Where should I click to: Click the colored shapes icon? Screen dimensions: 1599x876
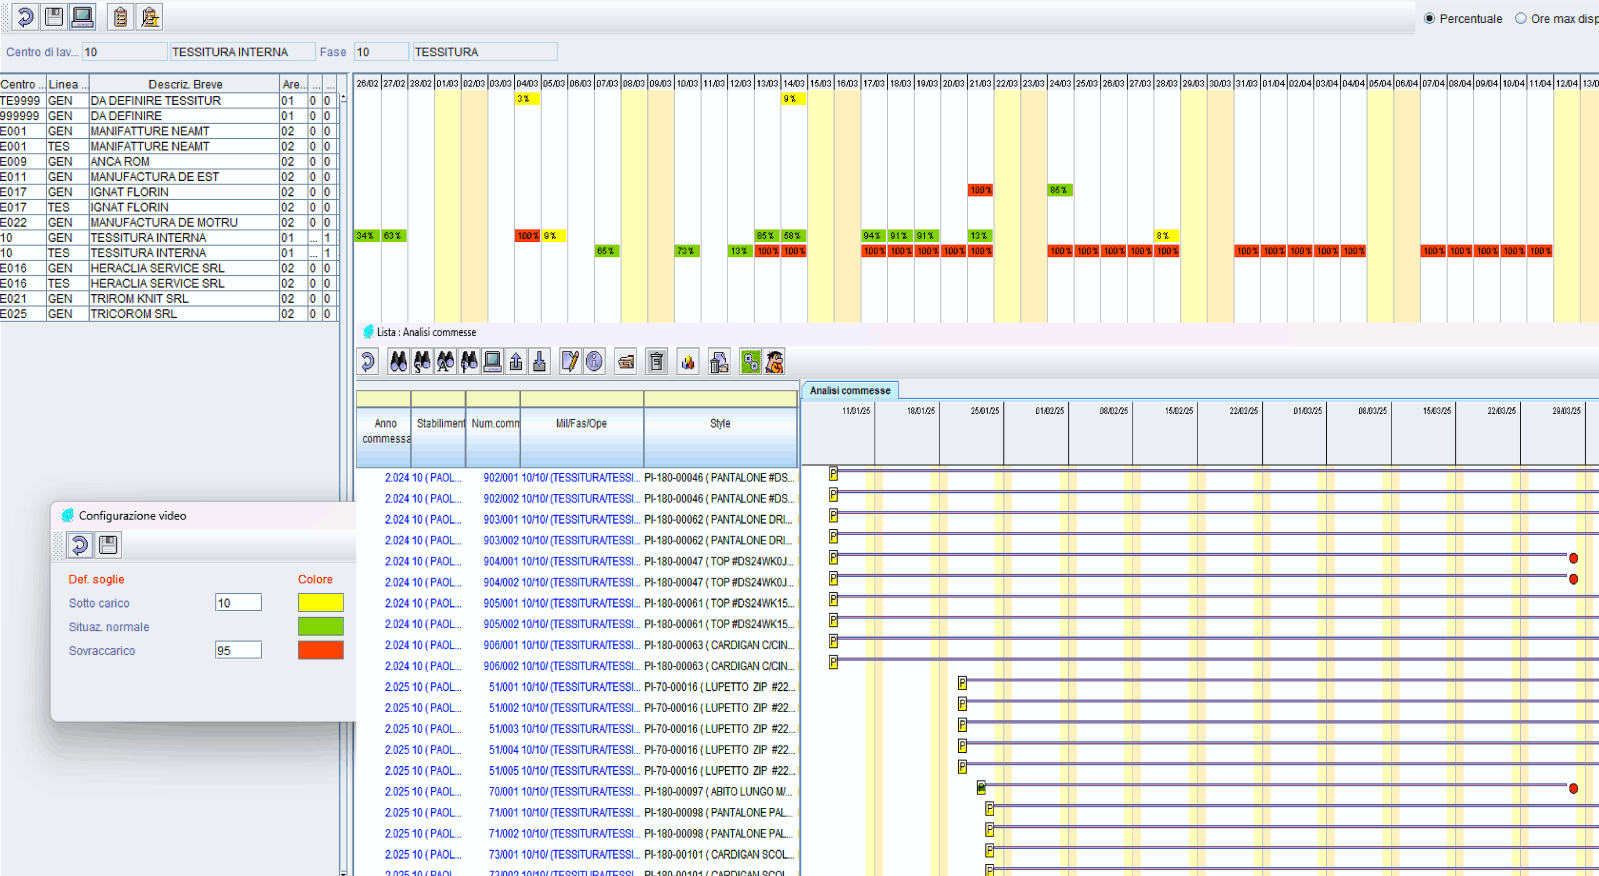[x=688, y=362]
